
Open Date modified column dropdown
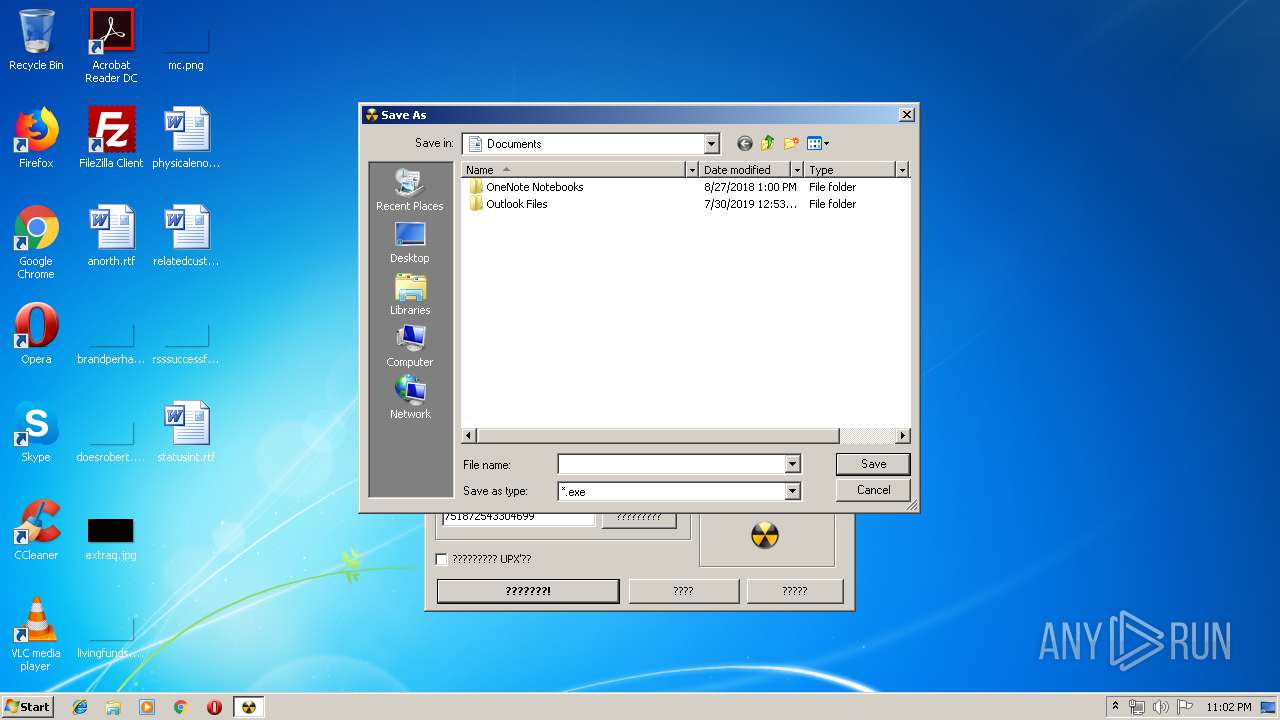(797, 170)
